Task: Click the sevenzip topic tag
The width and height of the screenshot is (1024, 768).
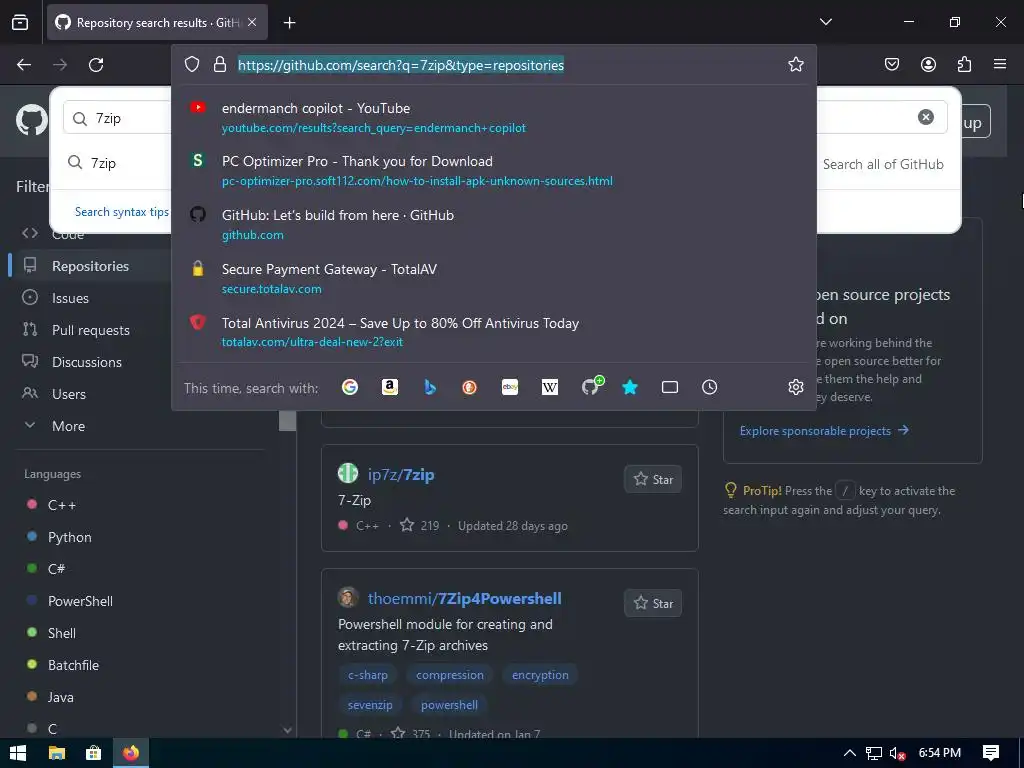Action: pyautogui.click(x=370, y=705)
